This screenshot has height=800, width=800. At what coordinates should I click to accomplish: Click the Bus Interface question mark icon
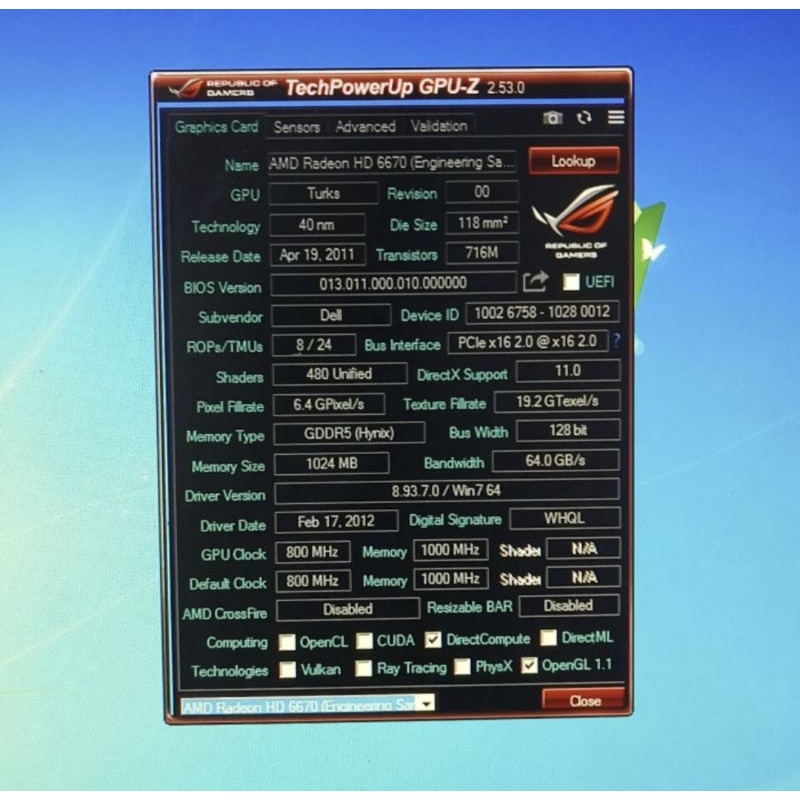[616, 340]
